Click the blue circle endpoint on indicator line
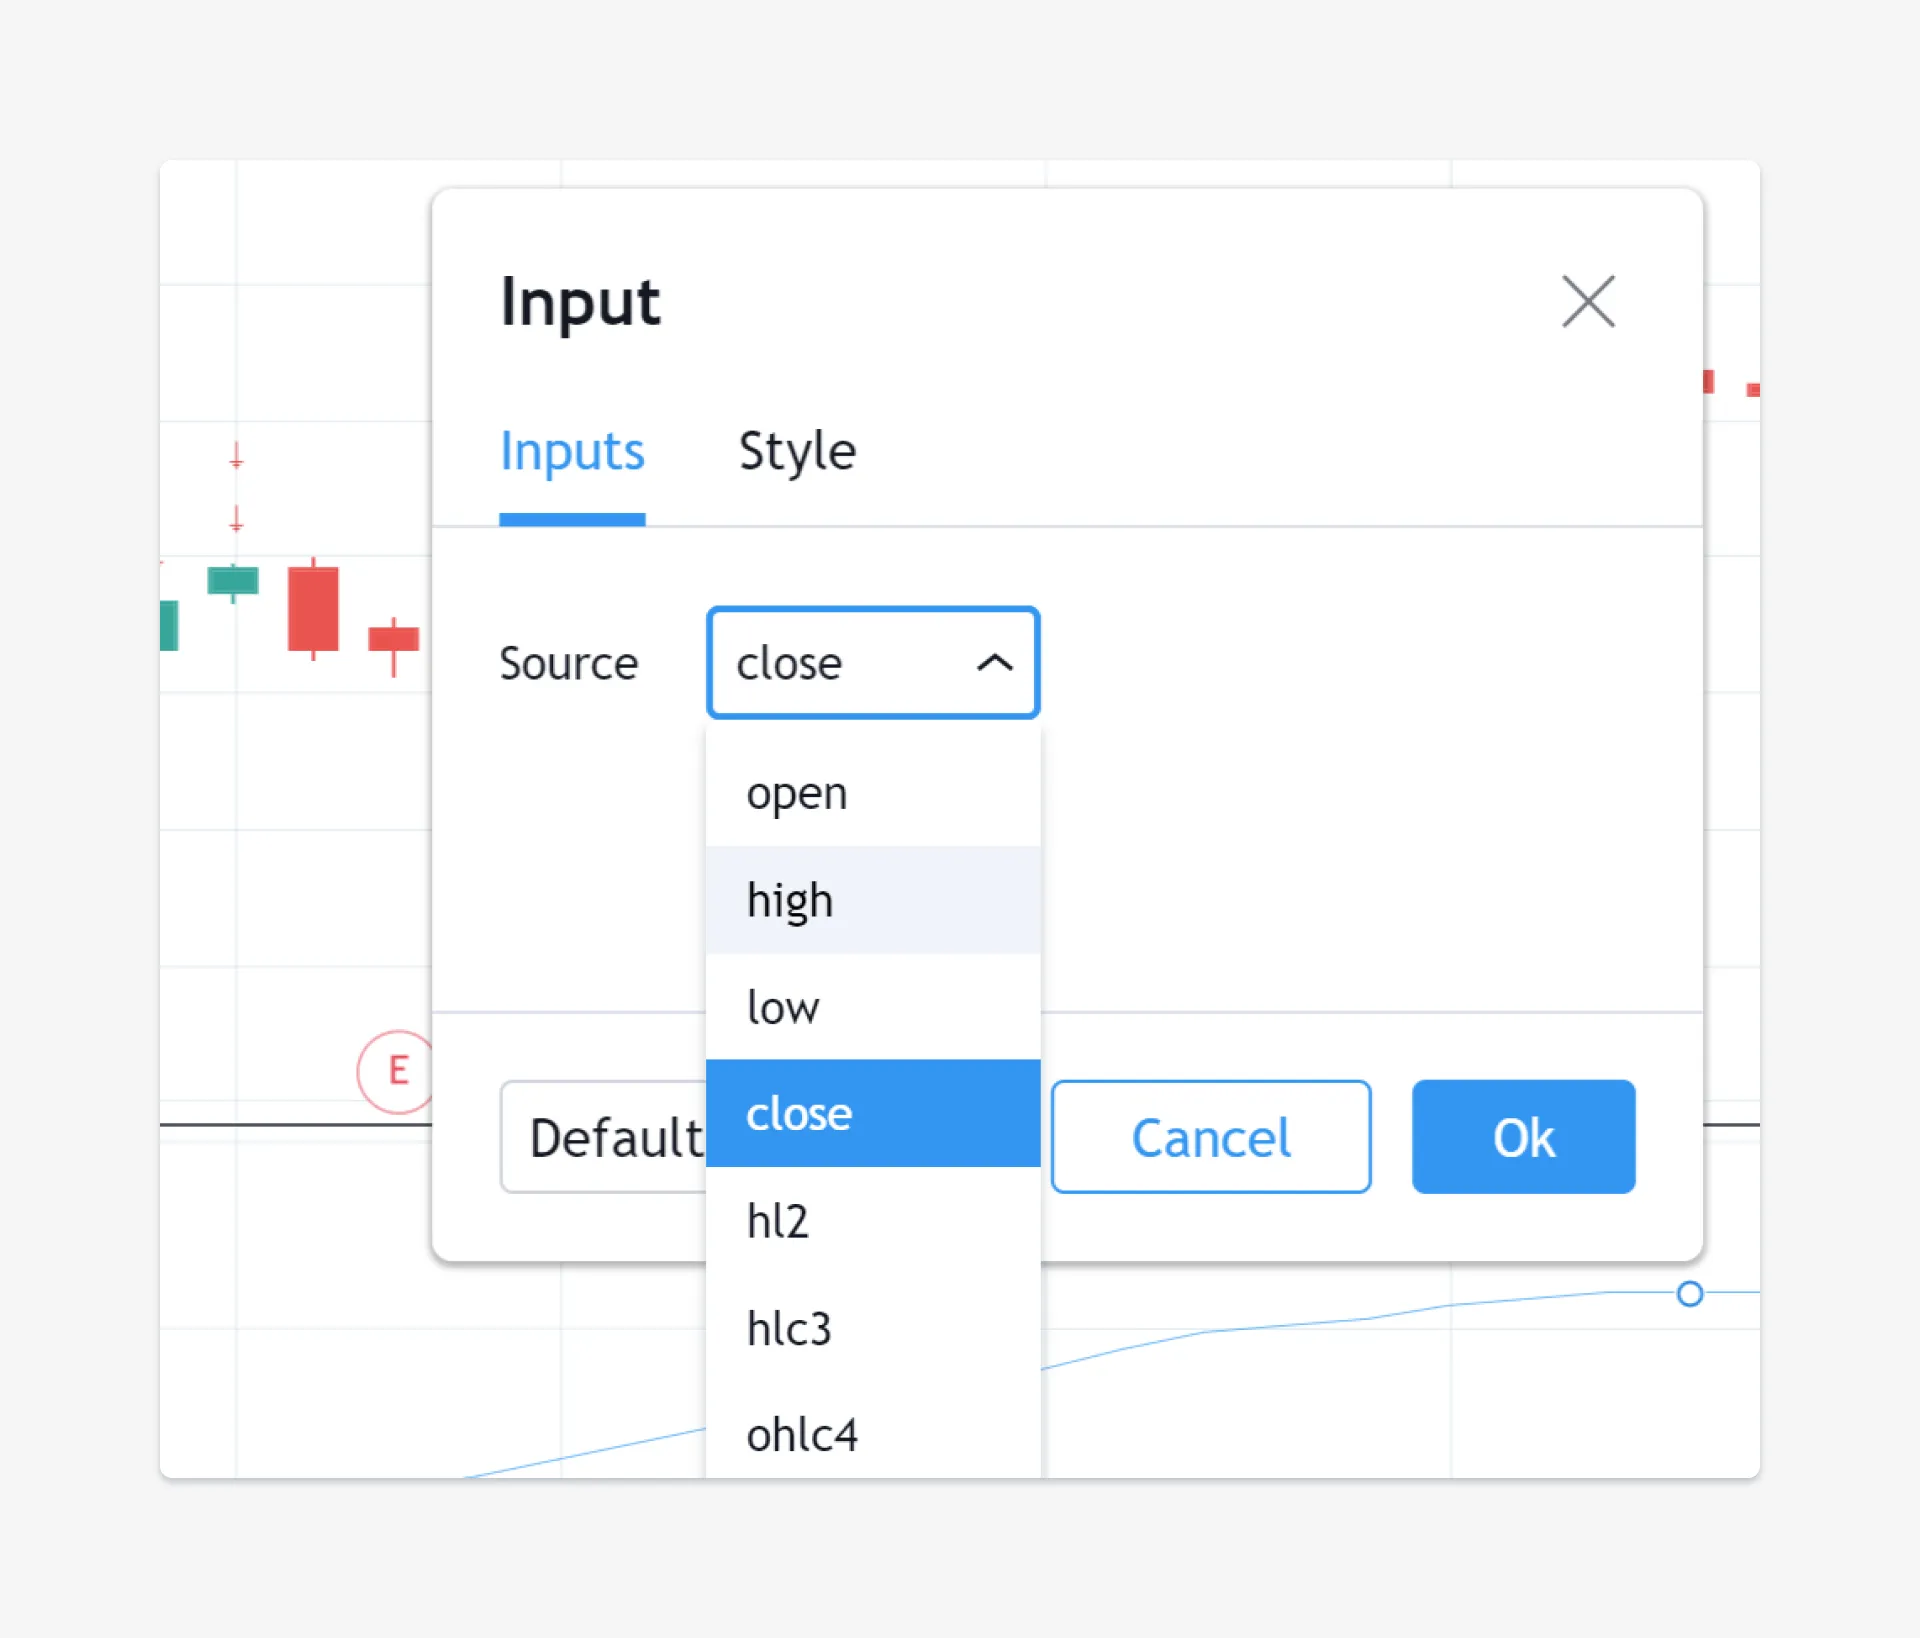The width and height of the screenshot is (1920, 1638). (x=1690, y=1294)
